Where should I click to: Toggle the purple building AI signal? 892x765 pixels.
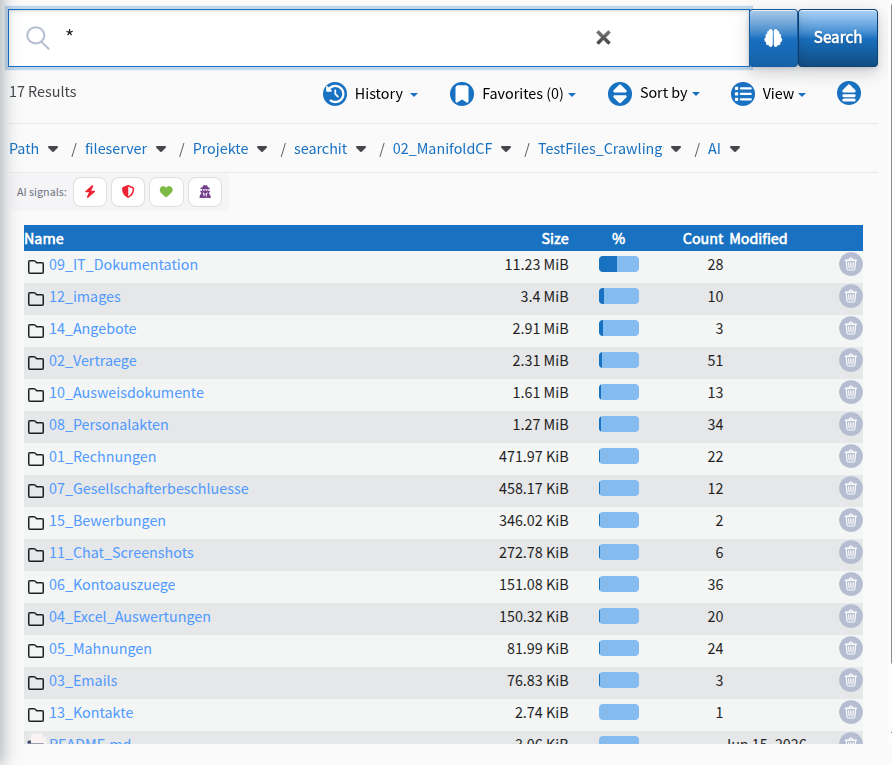(205, 192)
